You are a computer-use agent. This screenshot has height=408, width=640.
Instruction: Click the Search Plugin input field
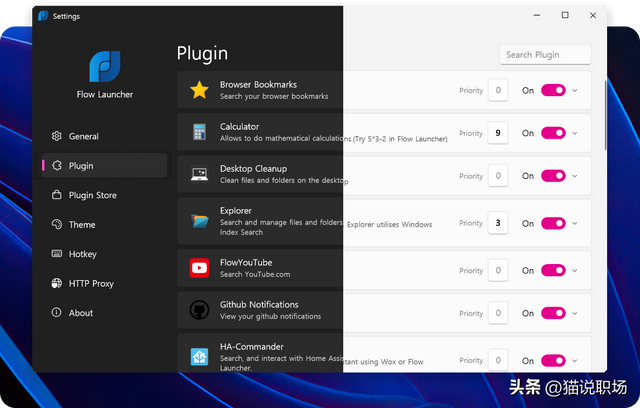(x=545, y=55)
